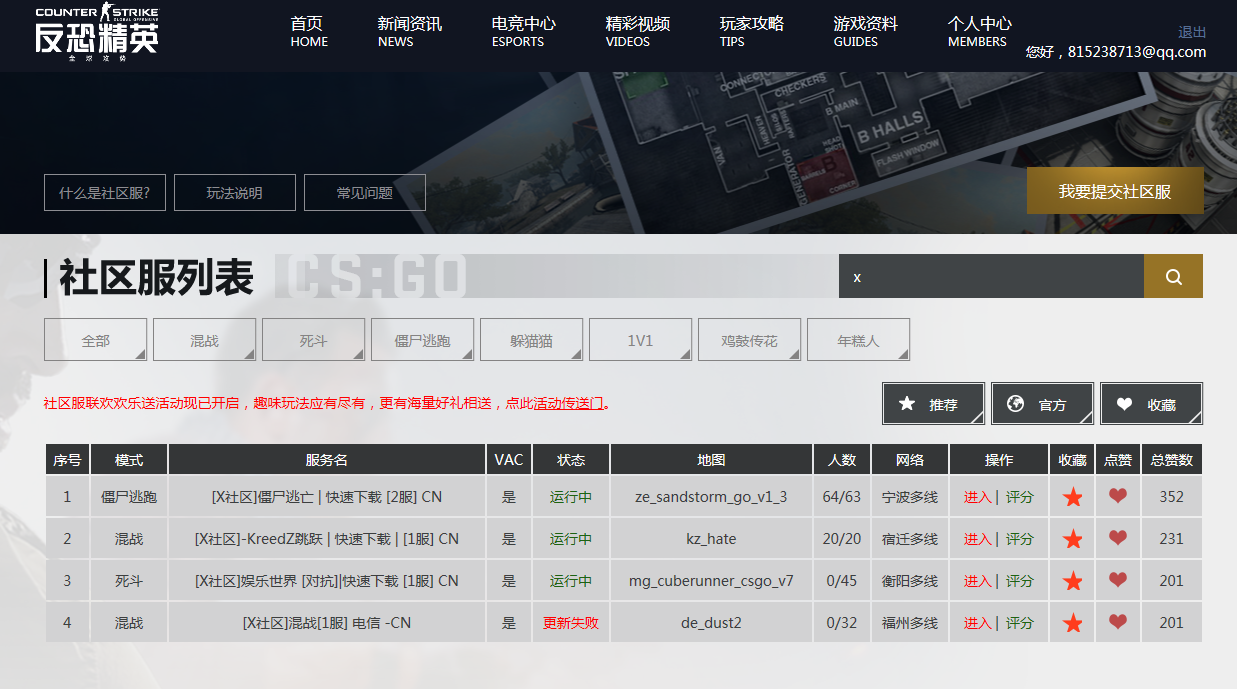Click the 我要提交社区服 button
1237x689 pixels.
(x=1115, y=191)
